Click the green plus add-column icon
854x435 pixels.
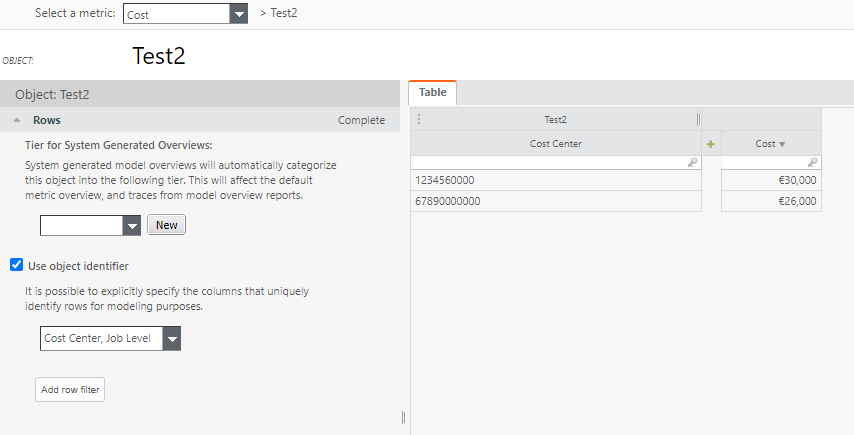click(711, 144)
